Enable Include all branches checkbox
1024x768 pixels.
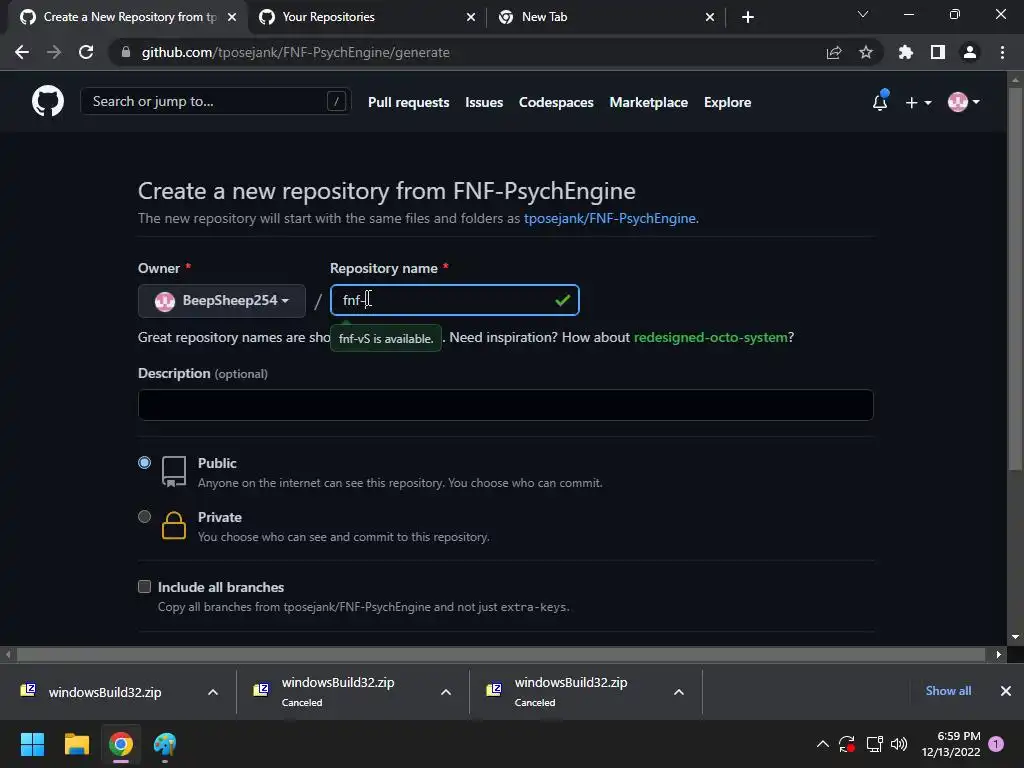coord(144,586)
